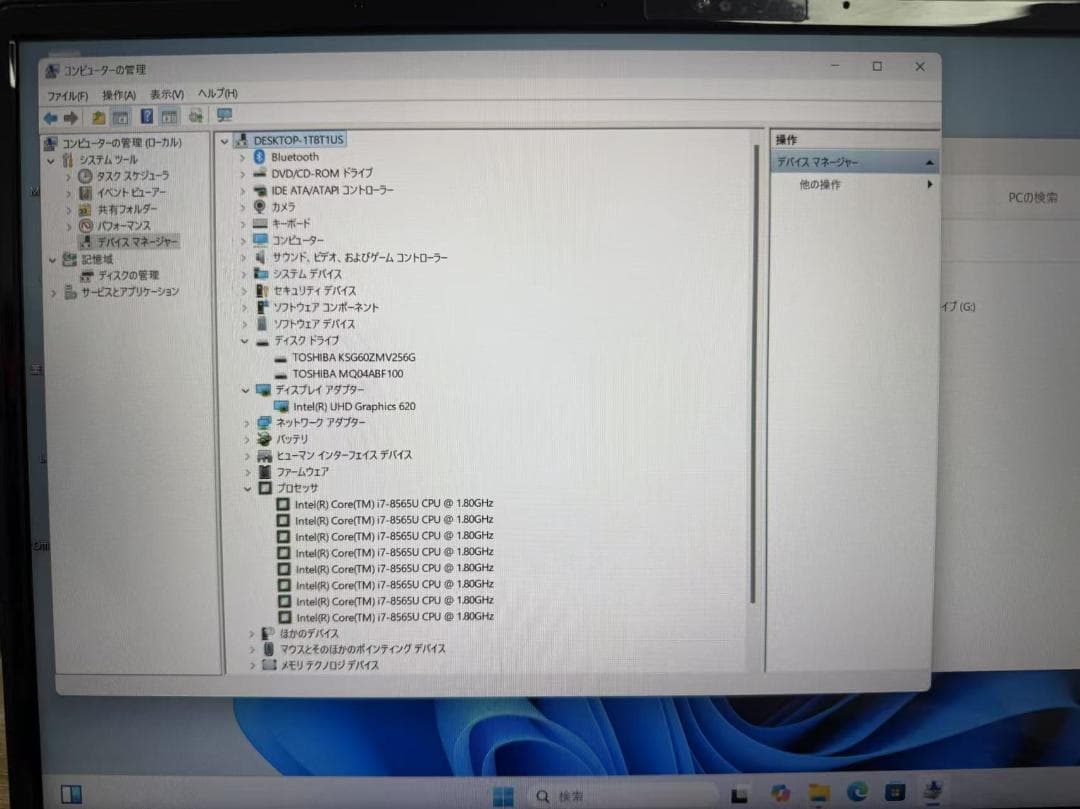Click the Windows Start button
The width and height of the screenshot is (1080, 809).
point(503,796)
